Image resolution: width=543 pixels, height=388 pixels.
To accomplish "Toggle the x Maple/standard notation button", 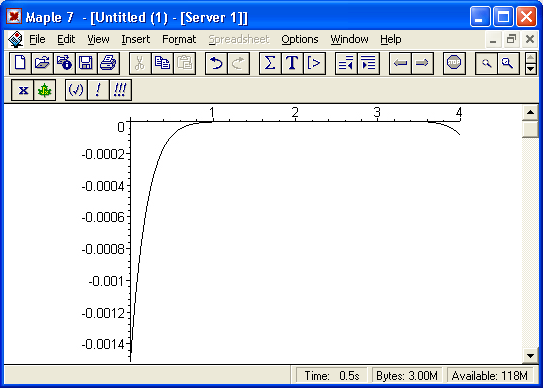I will click(x=23, y=90).
